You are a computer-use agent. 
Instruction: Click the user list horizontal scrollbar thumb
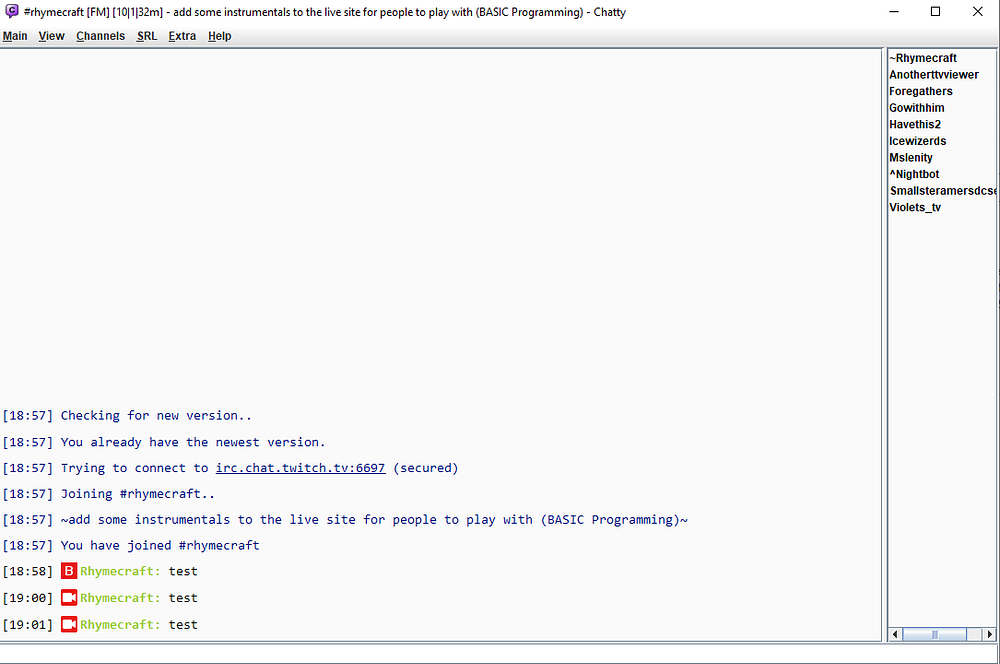pos(934,634)
